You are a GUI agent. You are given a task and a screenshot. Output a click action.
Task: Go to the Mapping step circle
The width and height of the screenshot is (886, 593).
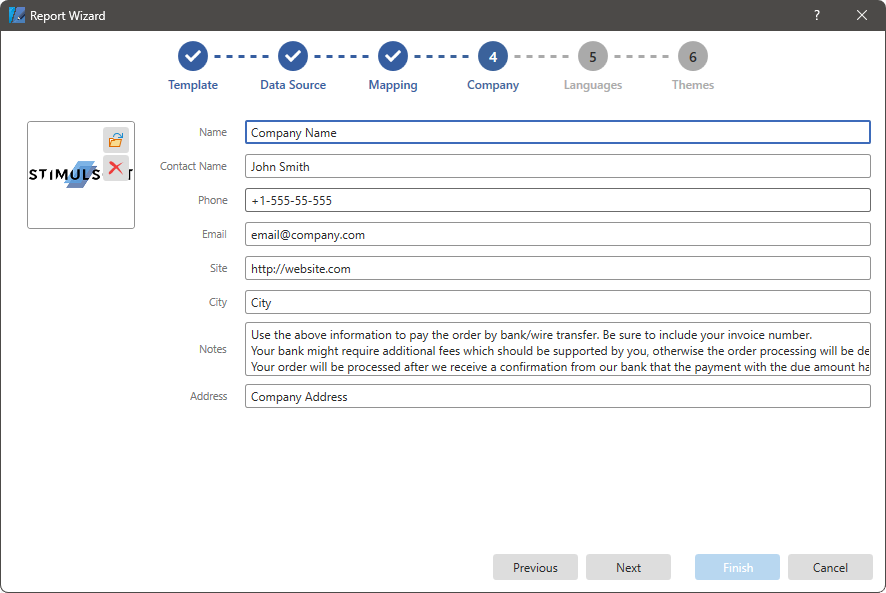tap(393, 56)
